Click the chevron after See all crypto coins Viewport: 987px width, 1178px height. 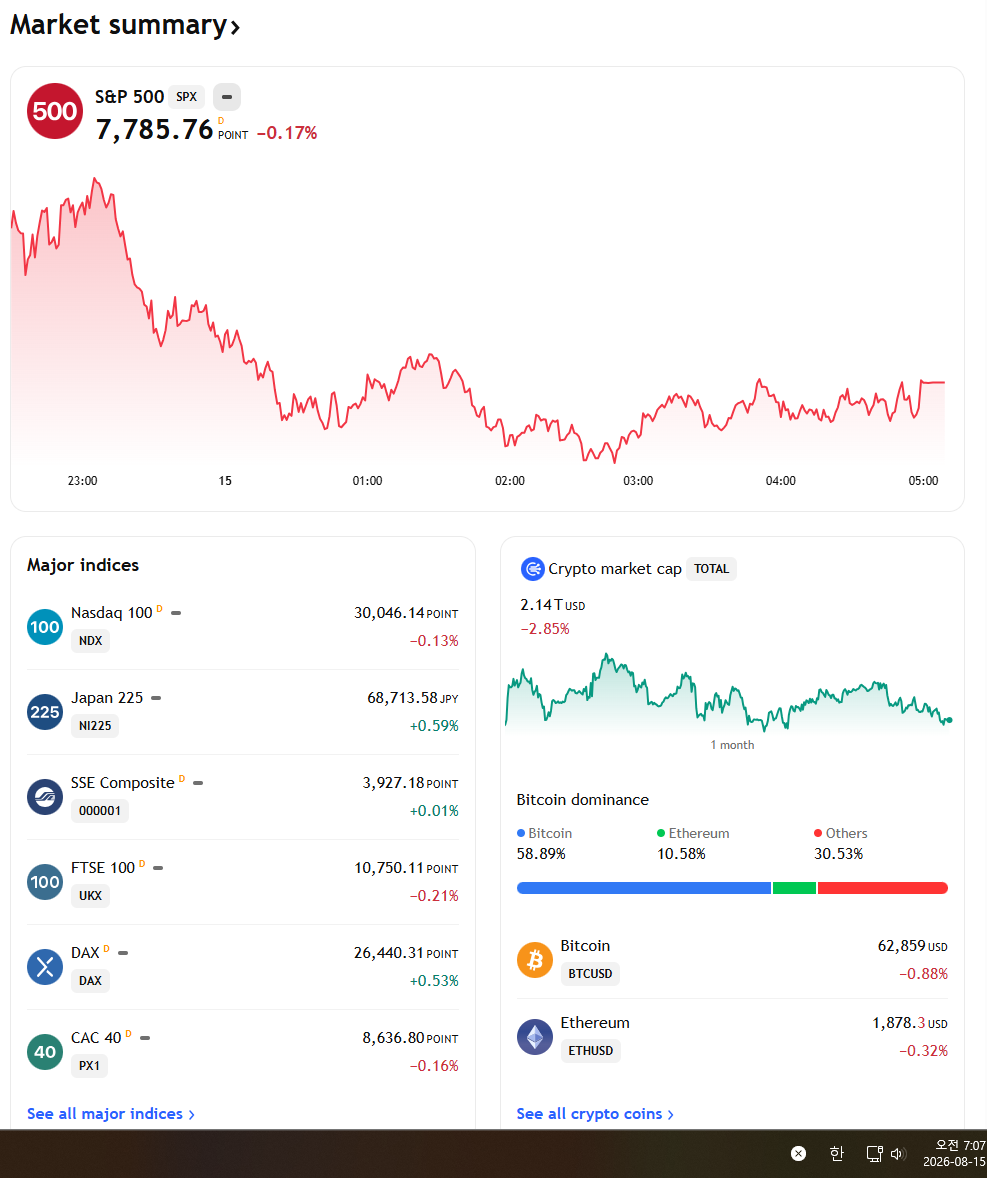coord(670,1114)
